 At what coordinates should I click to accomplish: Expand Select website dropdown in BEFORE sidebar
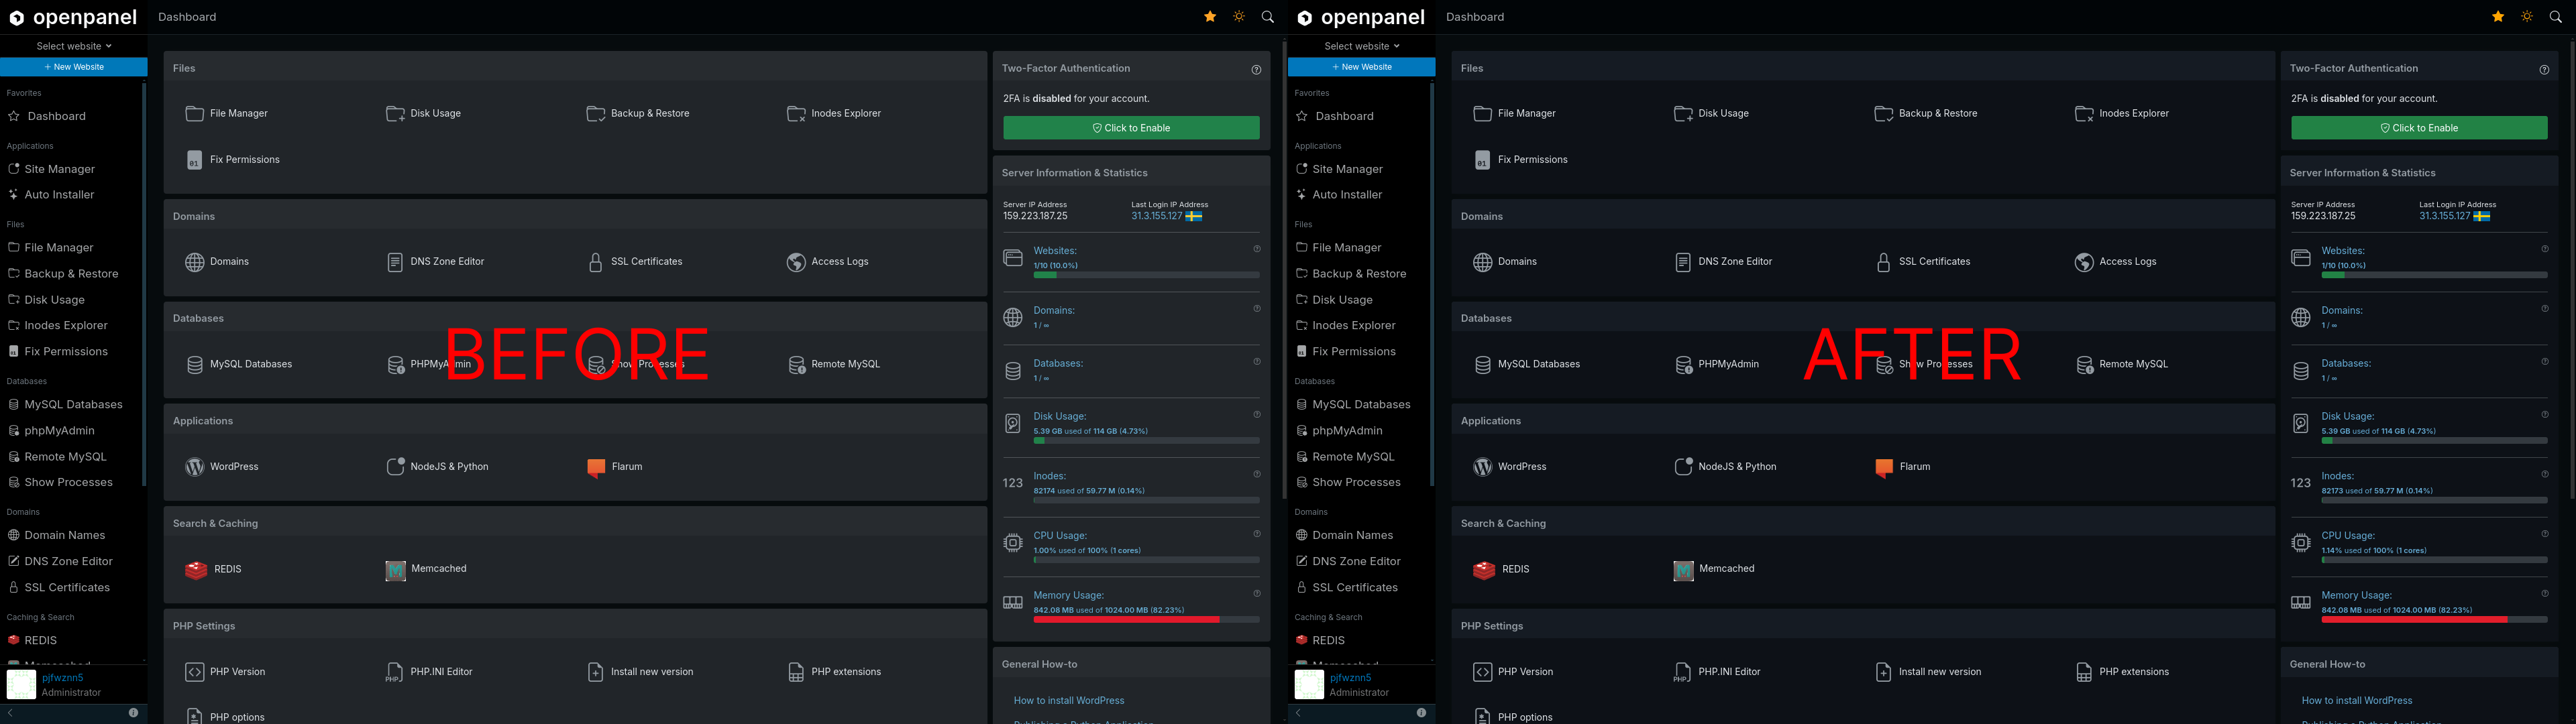(74, 46)
